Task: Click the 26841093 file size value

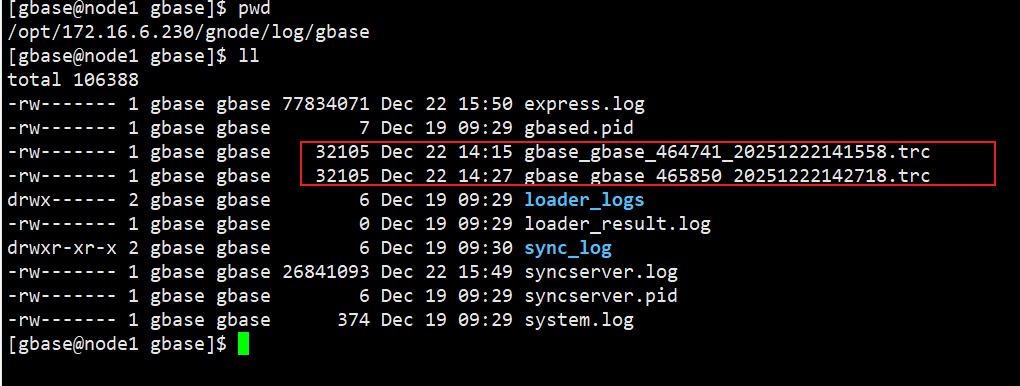Action: pos(326,272)
